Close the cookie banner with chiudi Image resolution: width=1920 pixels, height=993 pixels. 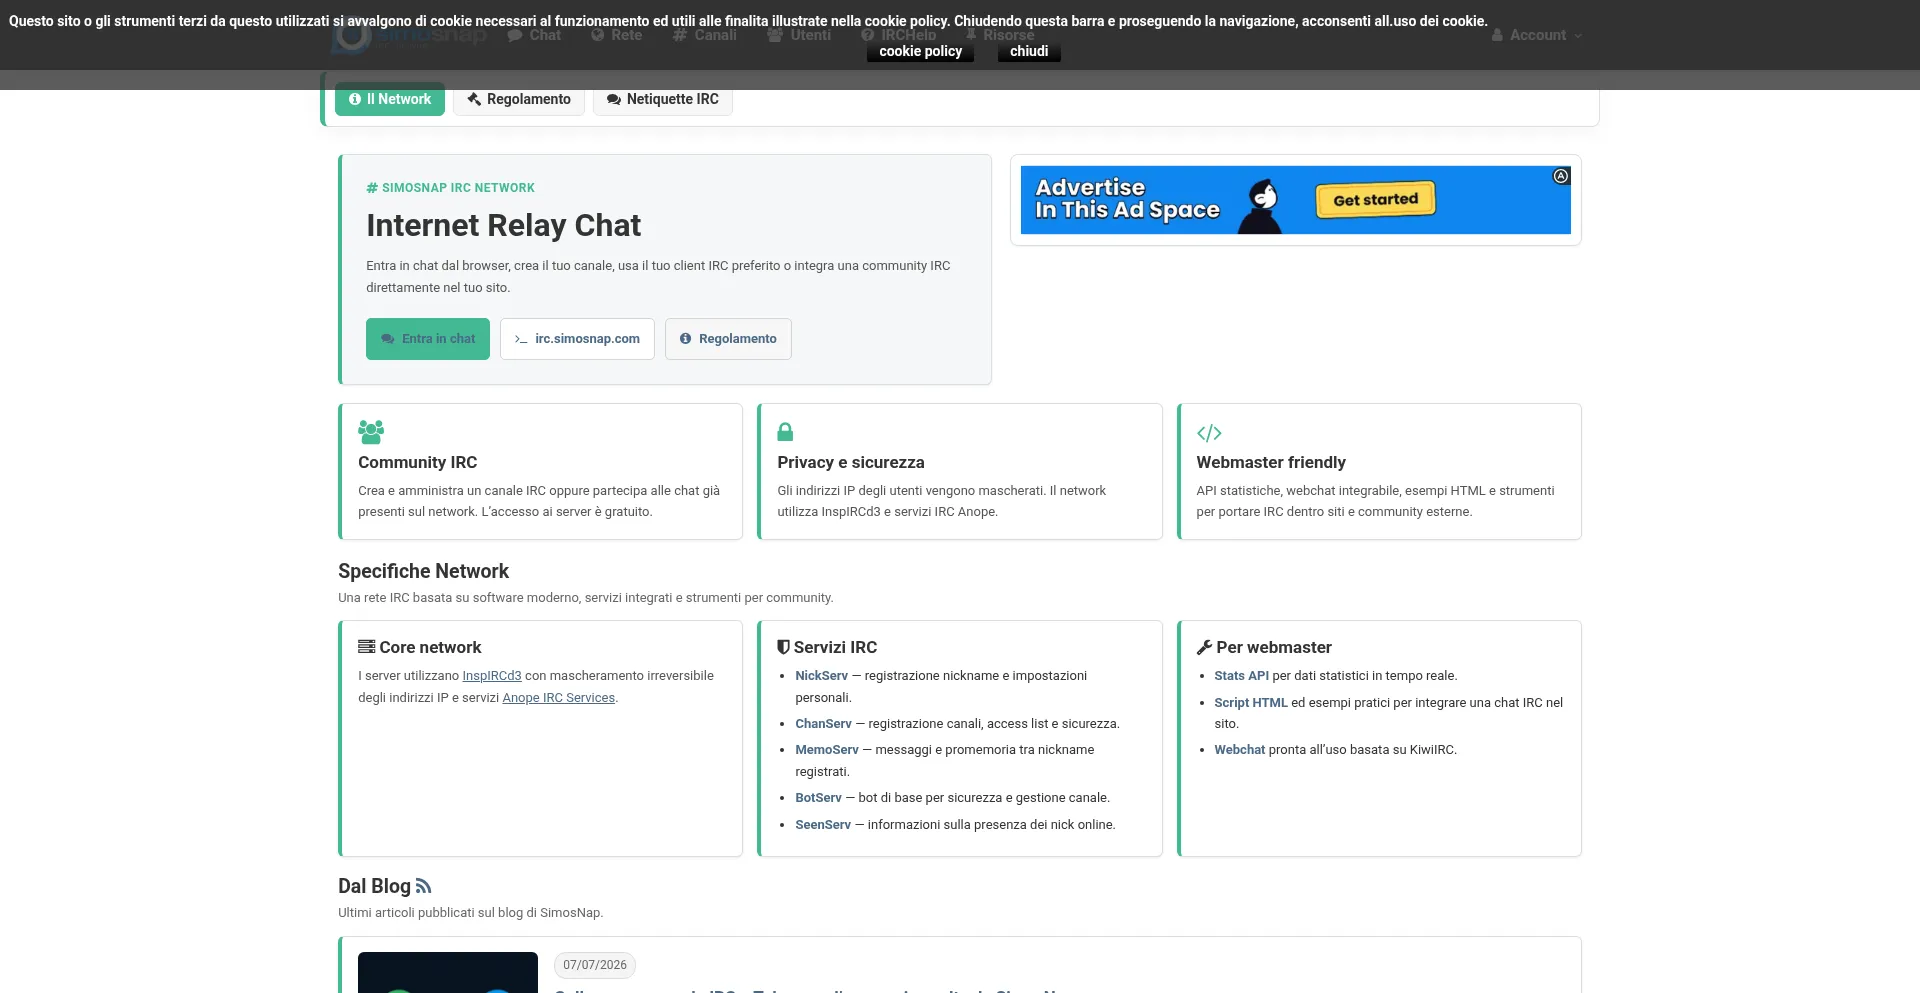[1029, 51]
